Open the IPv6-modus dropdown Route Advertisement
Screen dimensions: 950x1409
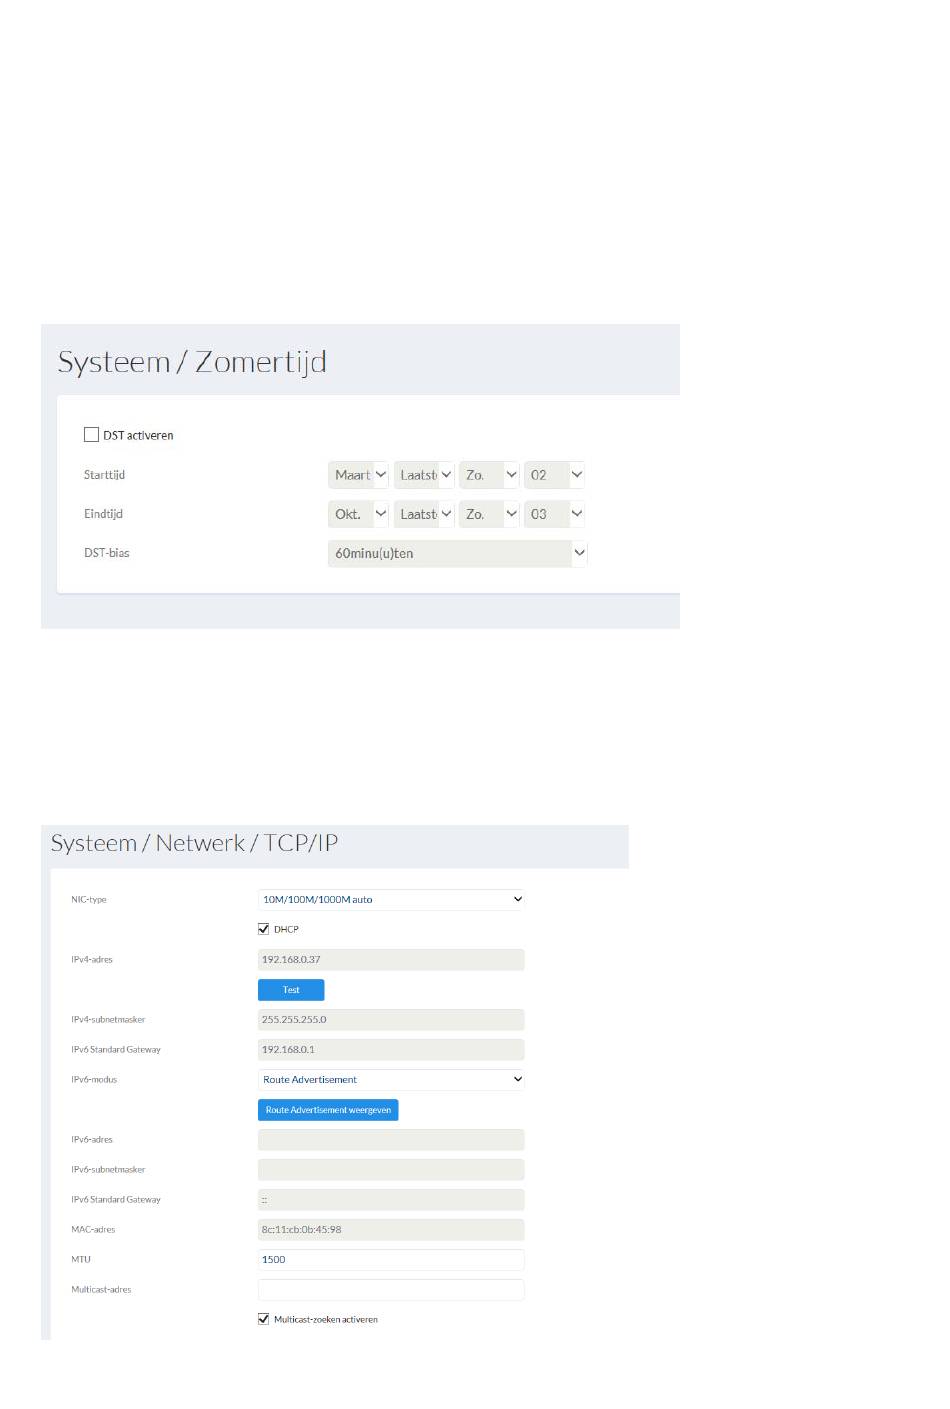coord(391,1079)
